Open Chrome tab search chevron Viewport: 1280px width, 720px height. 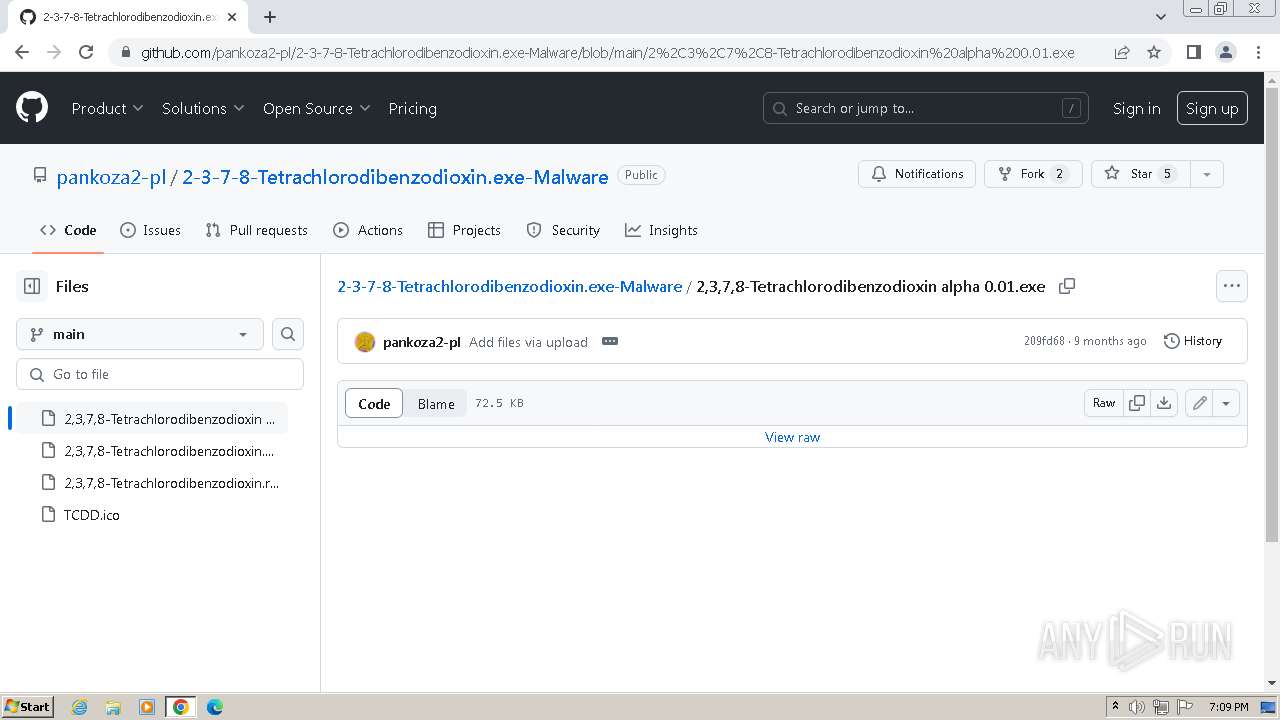1161,17
